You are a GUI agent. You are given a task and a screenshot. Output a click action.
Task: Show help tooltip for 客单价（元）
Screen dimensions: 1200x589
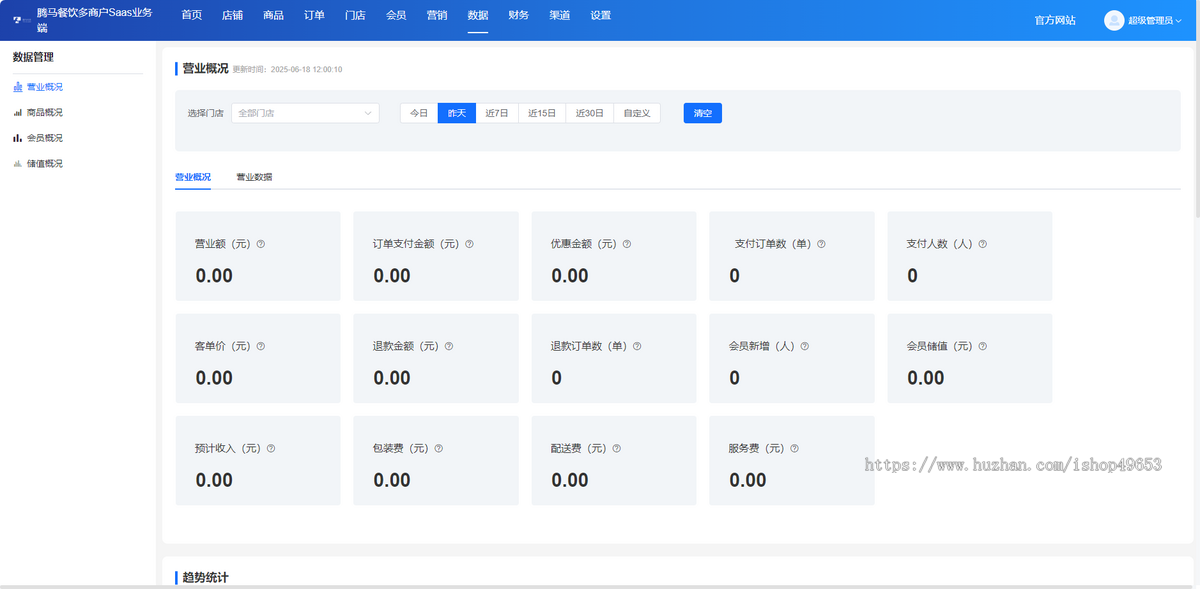[261, 346]
